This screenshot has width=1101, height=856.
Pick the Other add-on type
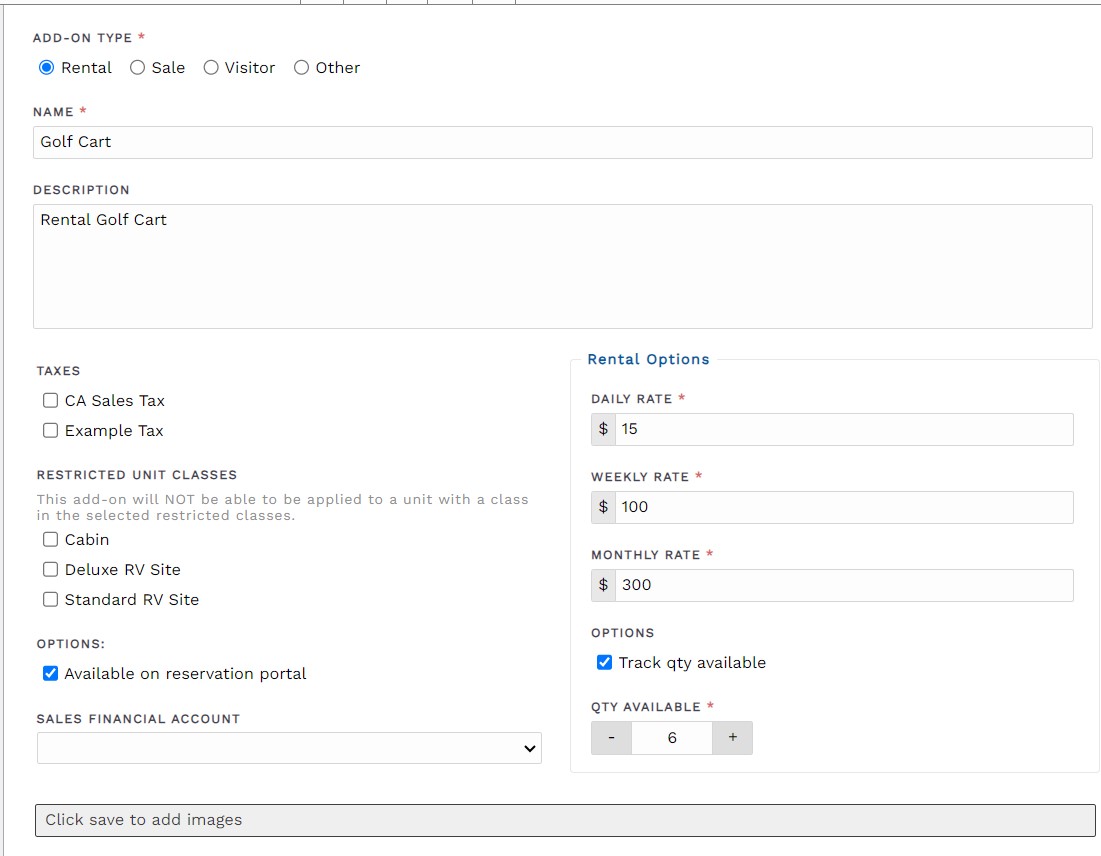[301, 68]
